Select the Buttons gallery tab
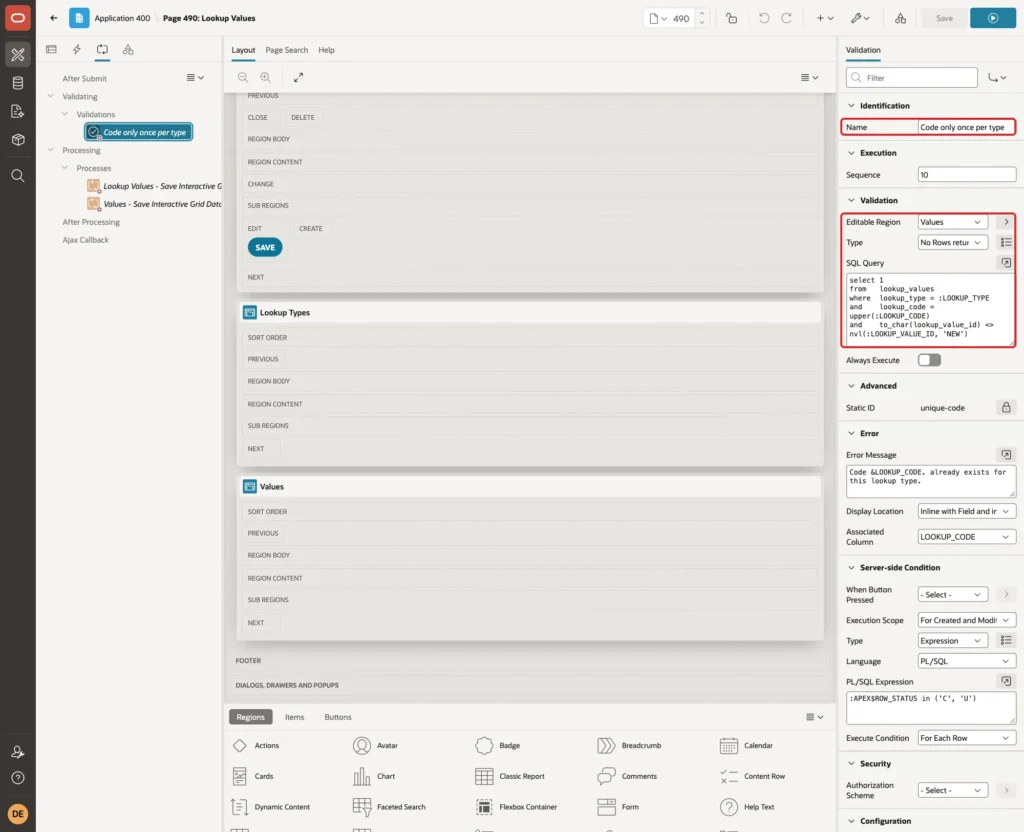Screen dimensions: 1024x832 [338, 717]
